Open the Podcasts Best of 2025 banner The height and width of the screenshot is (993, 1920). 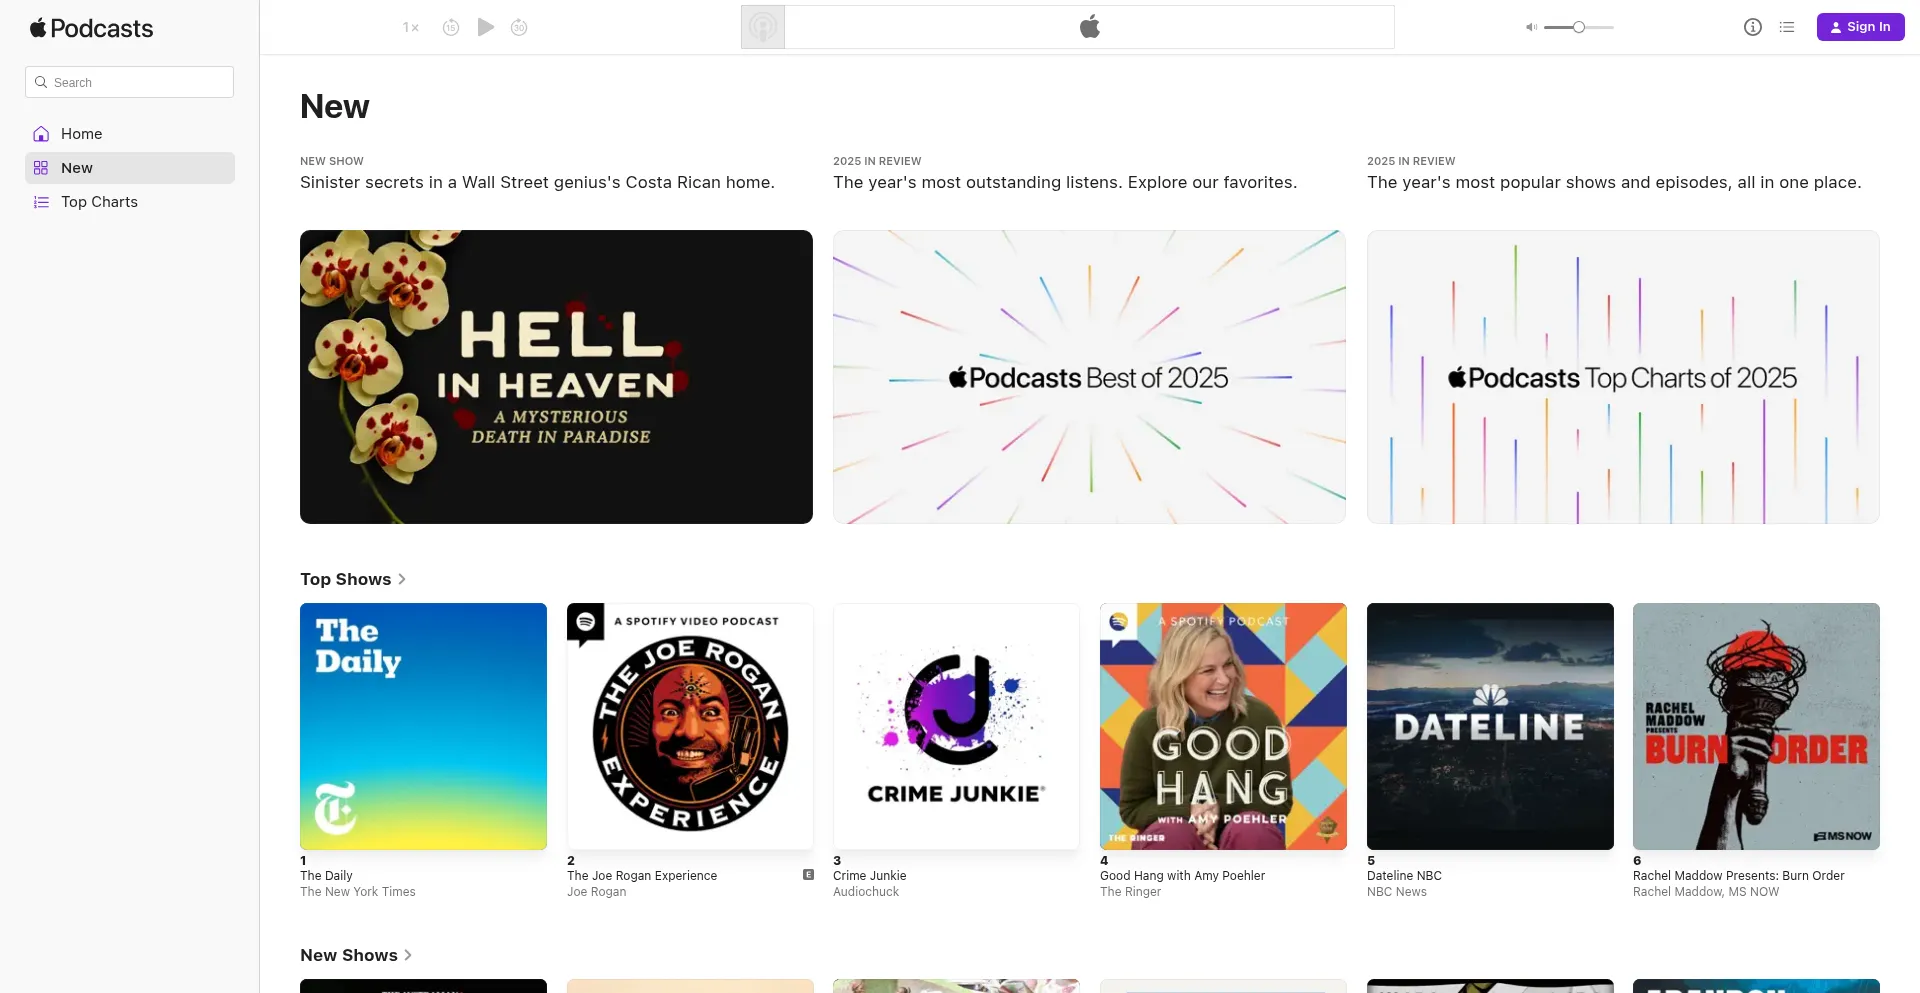(1089, 377)
